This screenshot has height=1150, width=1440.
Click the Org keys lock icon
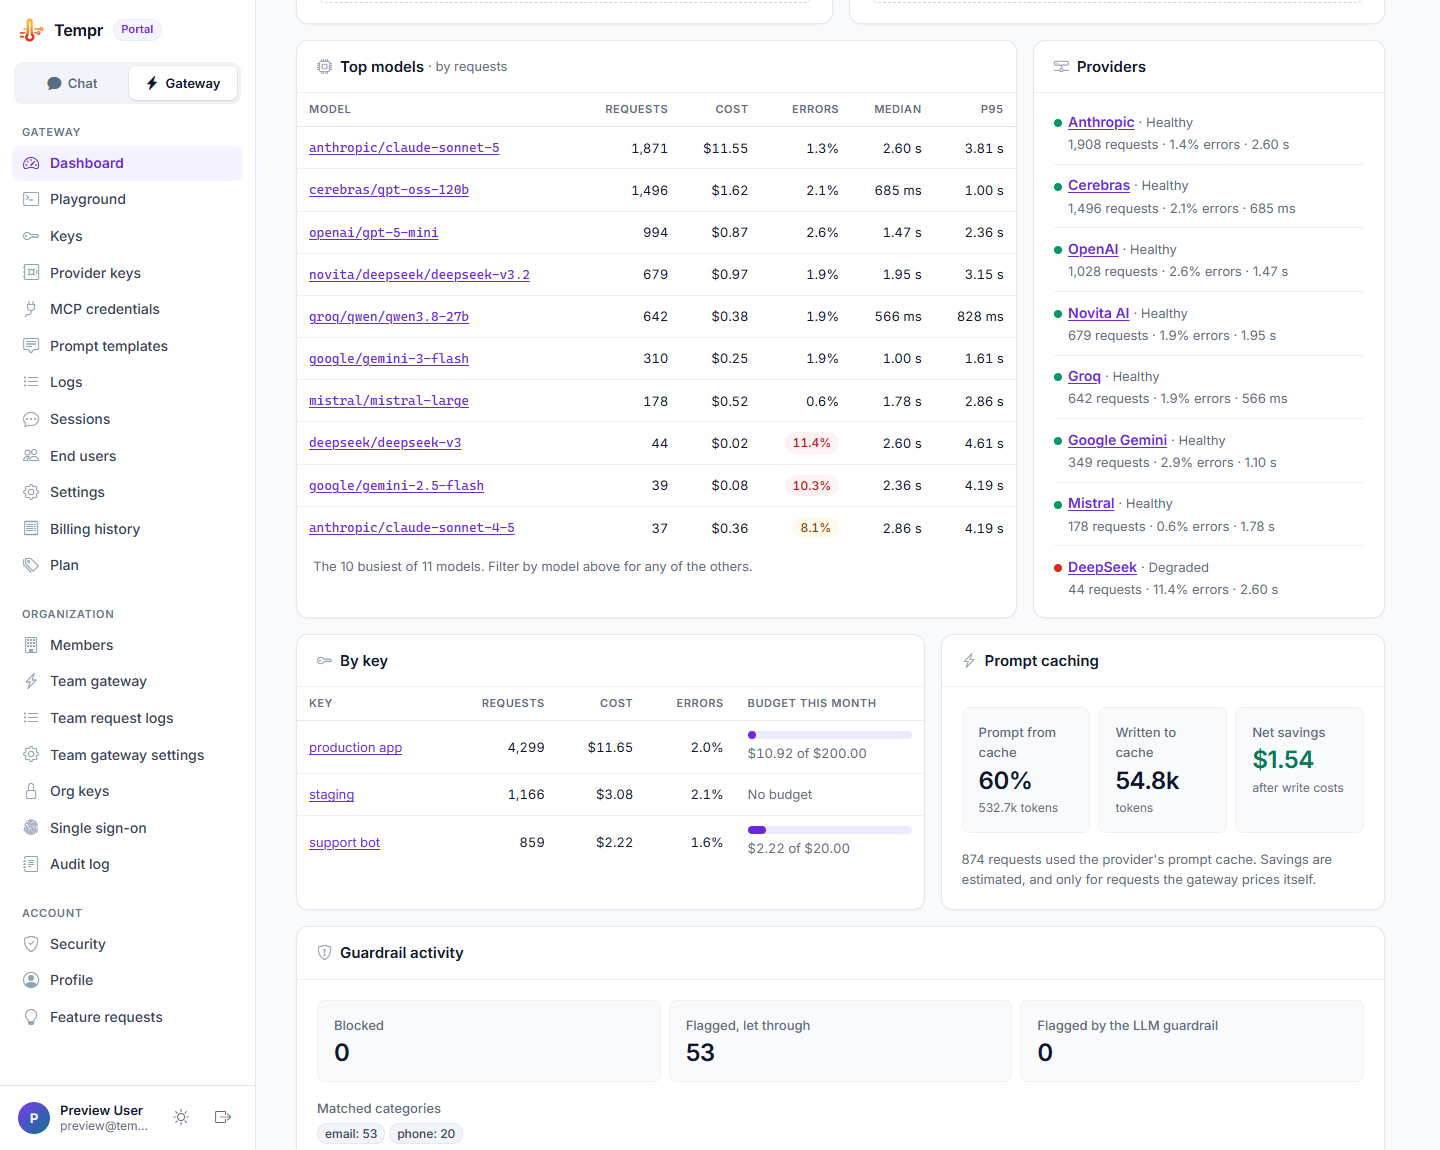click(31, 791)
